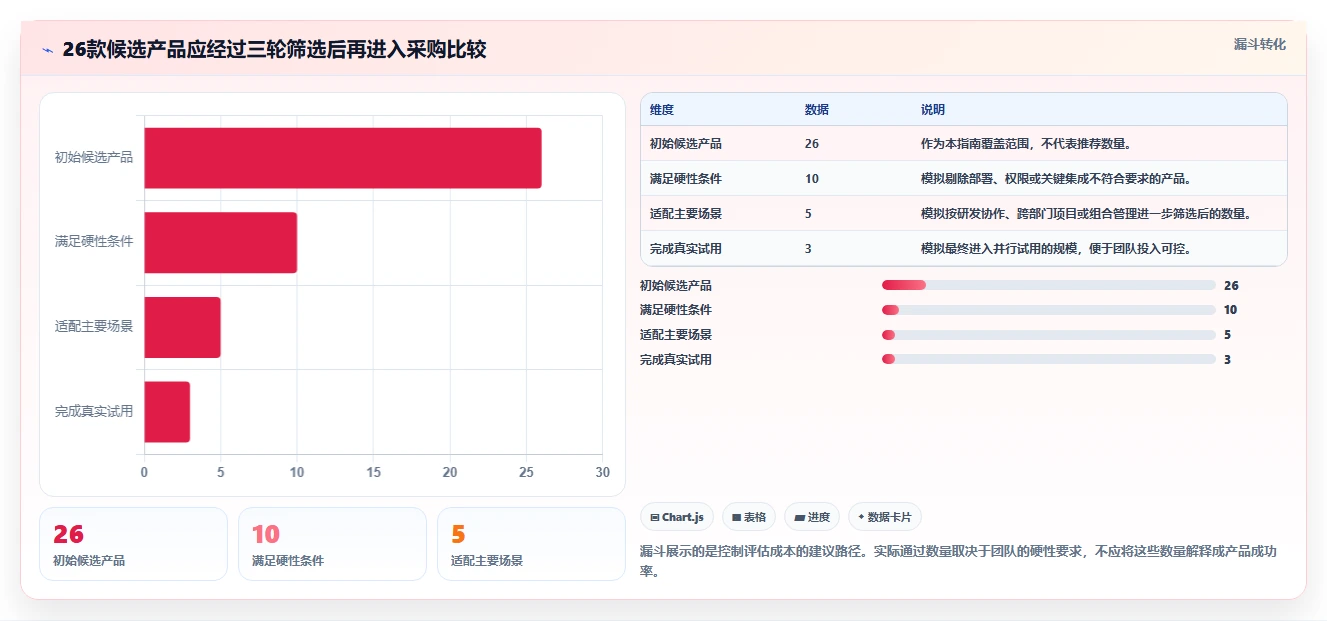
Task: Click the 数据卡片 tag
Action: click(885, 517)
